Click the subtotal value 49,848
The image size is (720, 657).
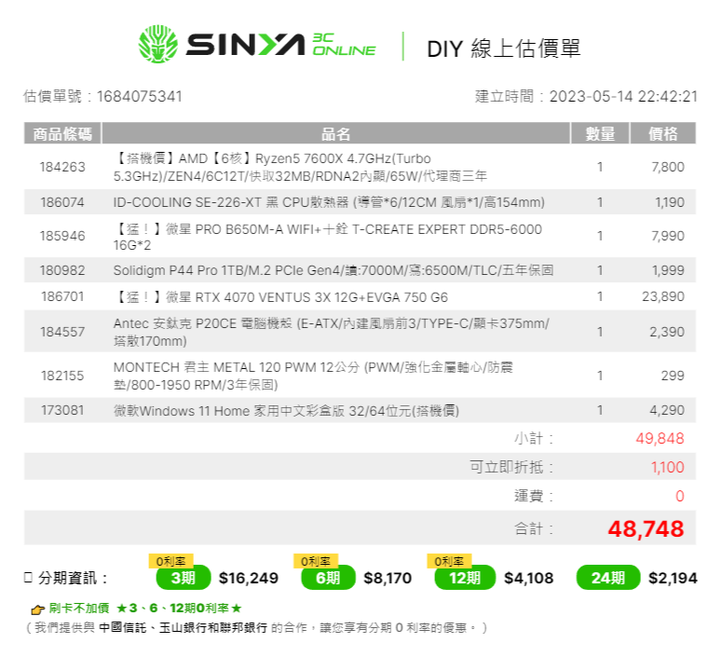(x=660, y=438)
